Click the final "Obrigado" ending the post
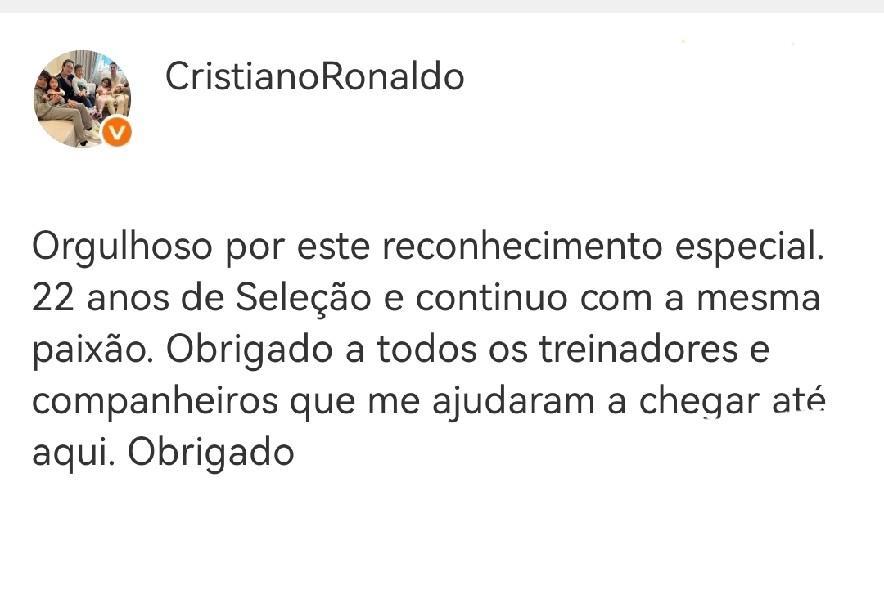884x597 pixels. click(x=211, y=453)
